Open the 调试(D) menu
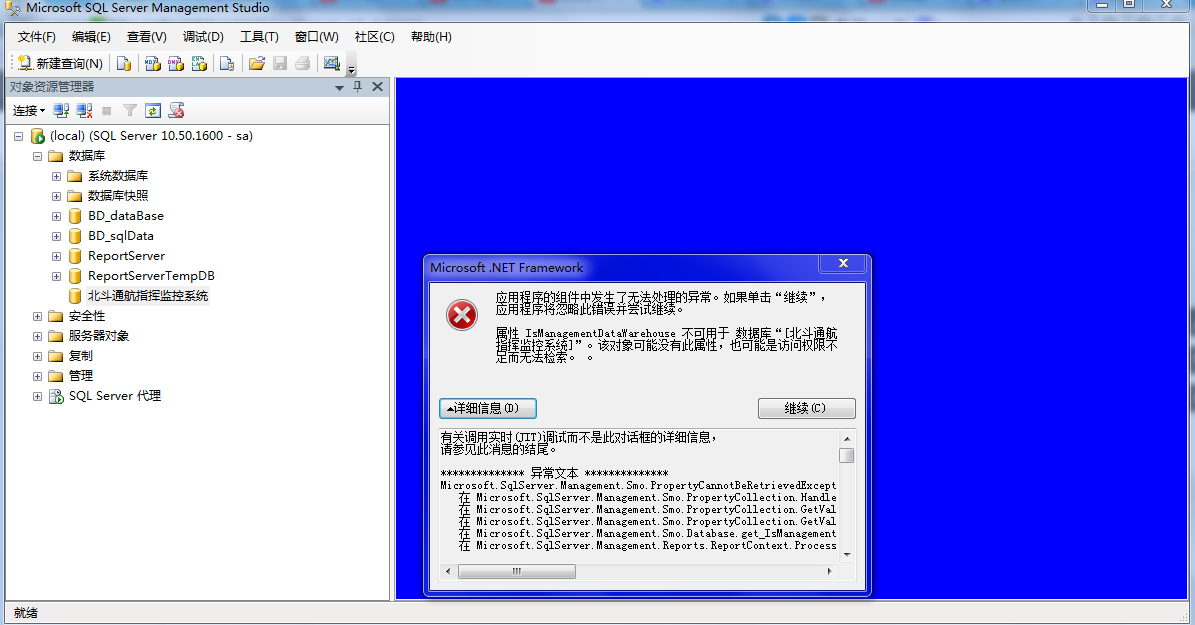The width and height of the screenshot is (1195, 625). pyautogui.click(x=203, y=37)
